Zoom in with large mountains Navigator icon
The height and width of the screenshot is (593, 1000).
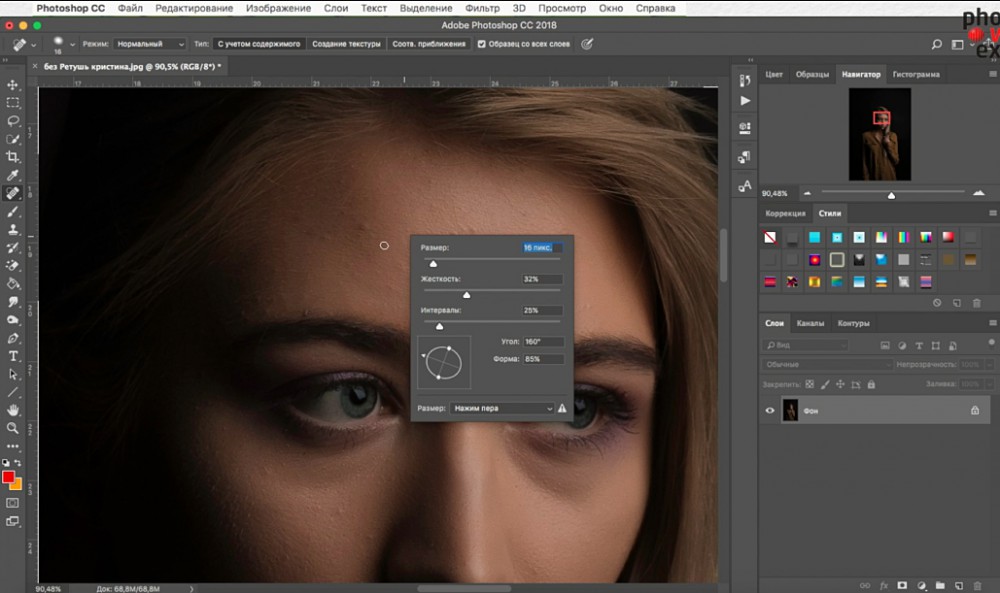[x=979, y=193]
